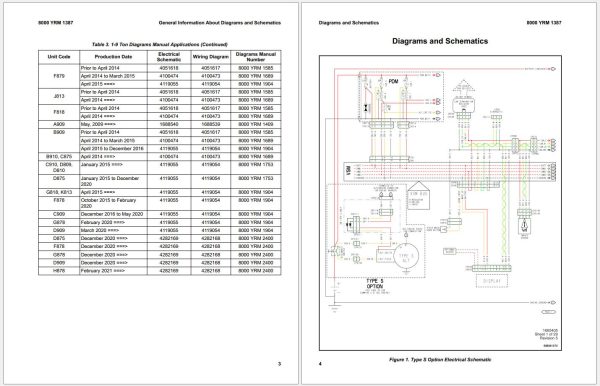The image size is (600, 386).
Task: Click the 'C910, D809, D810' unit code cell
Action: pyautogui.click(x=59, y=168)
